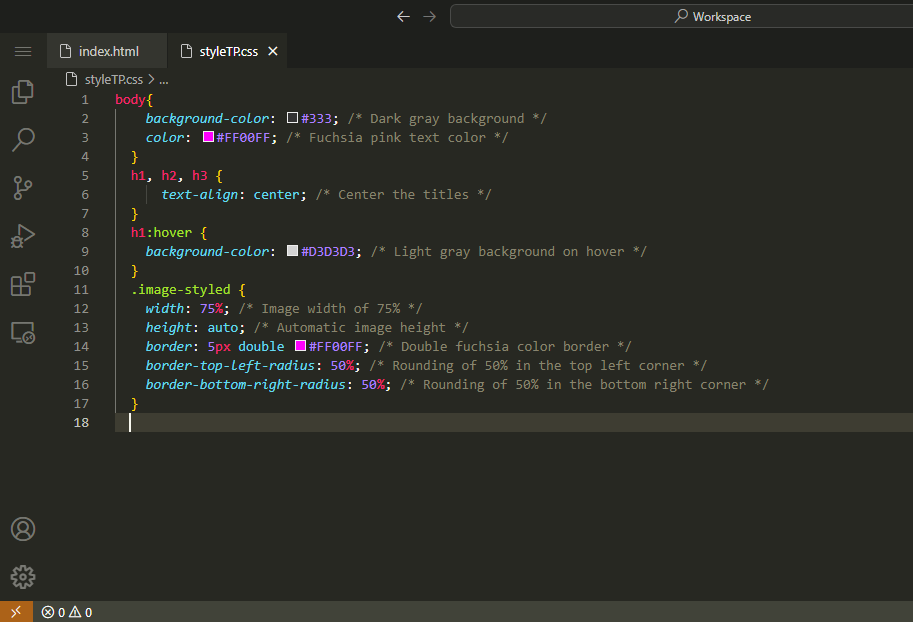Image resolution: width=913 pixels, height=622 pixels.
Task: Open the Manage settings gear
Action: 22,577
